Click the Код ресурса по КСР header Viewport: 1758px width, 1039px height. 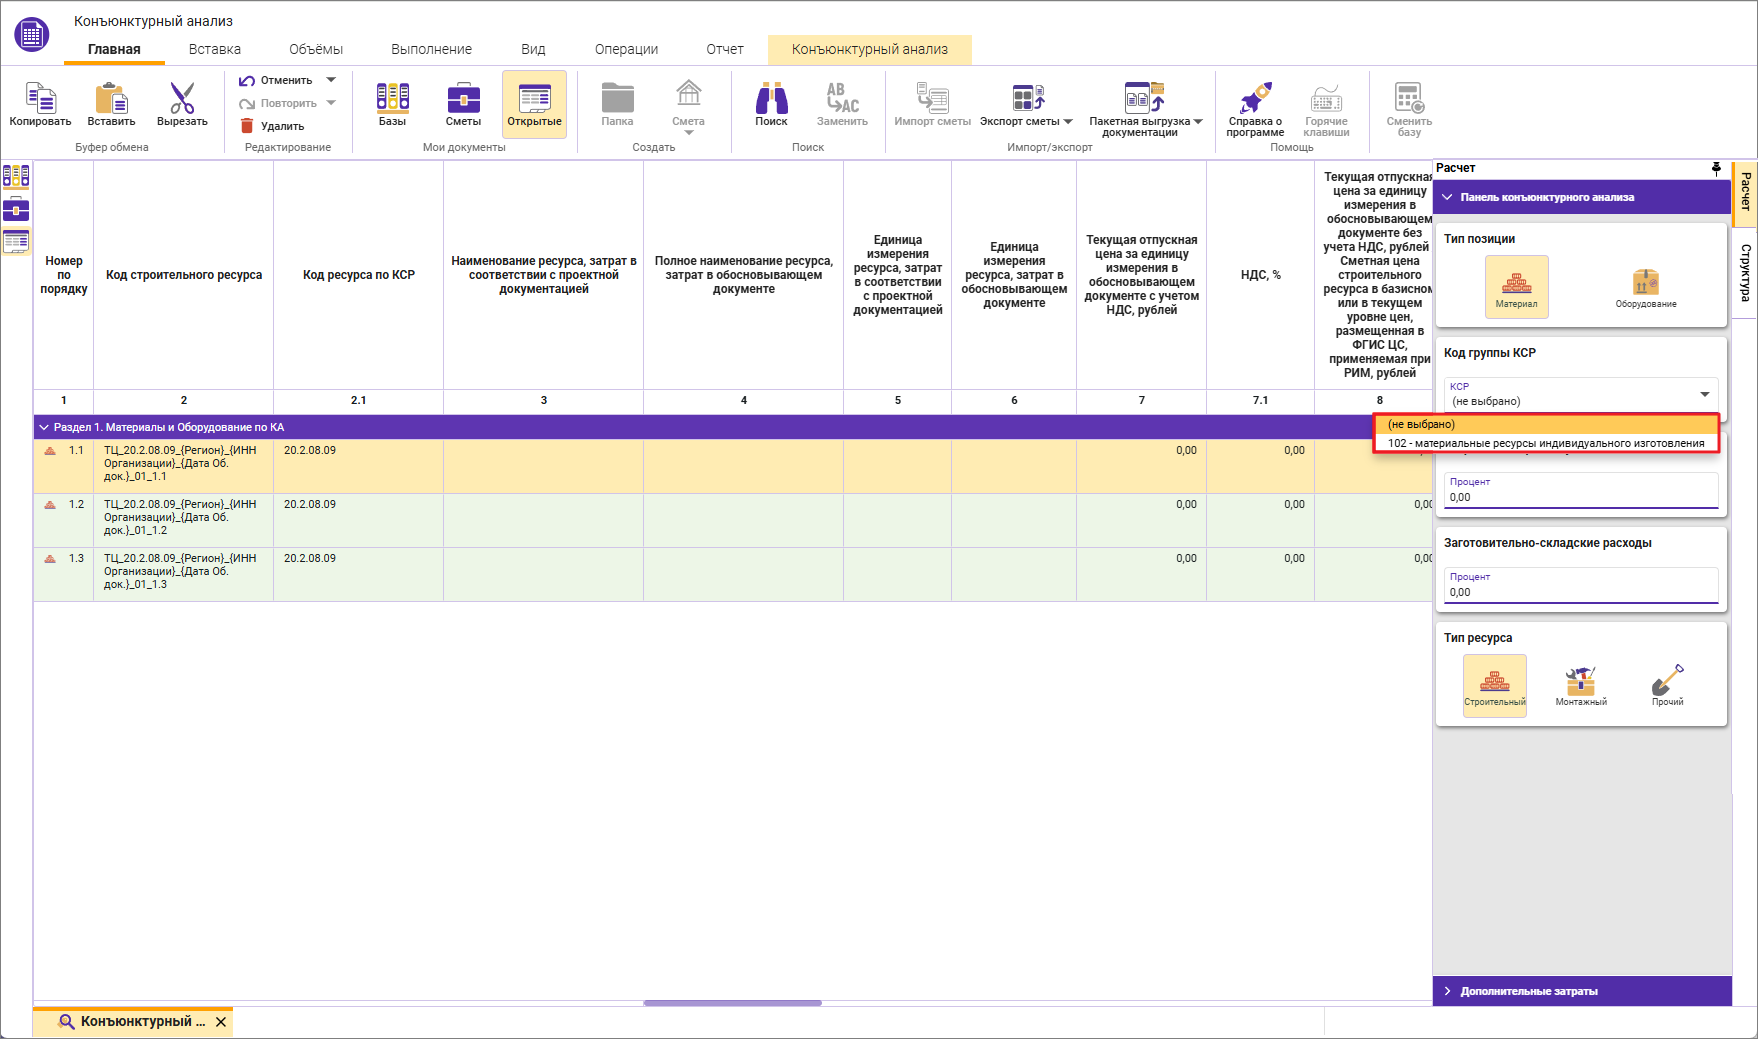click(x=358, y=275)
